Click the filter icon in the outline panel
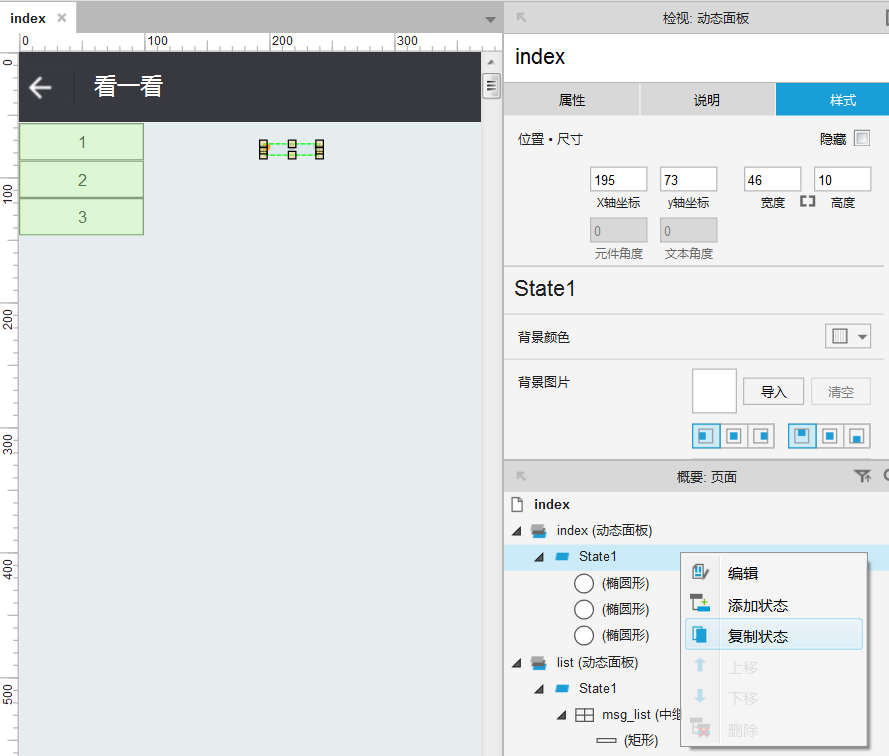 (x=862, y=476)
